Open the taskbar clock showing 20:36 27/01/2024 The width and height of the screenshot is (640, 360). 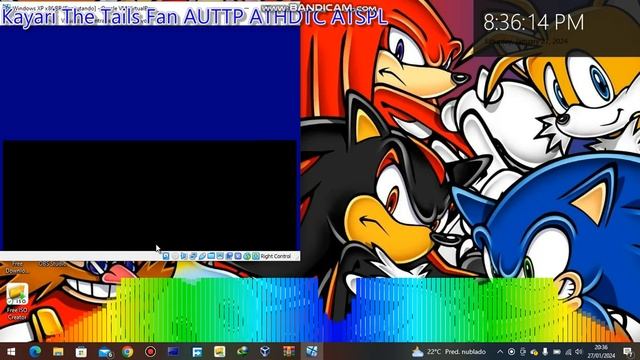(x=601, y=351)
